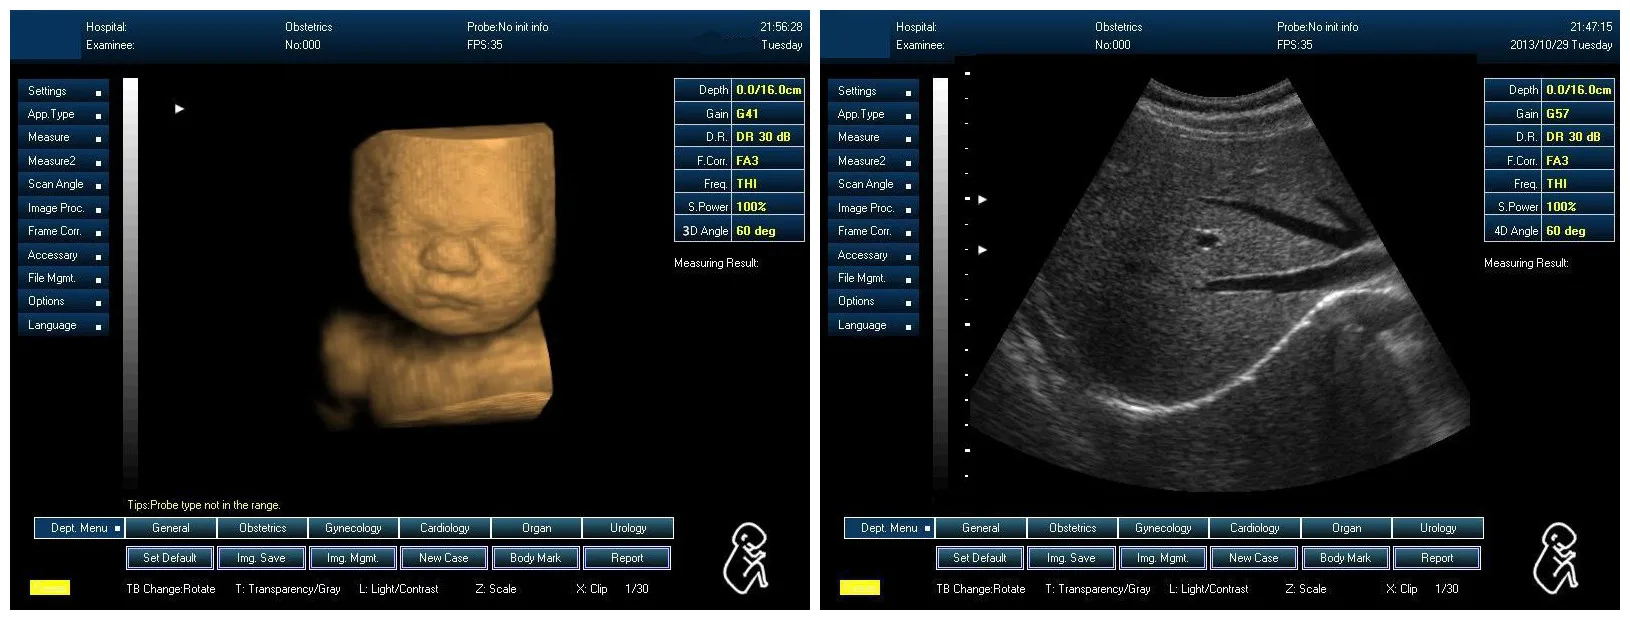Click Dept. Menu in left 3D window

pyautogui.click(x=79, y=528)
